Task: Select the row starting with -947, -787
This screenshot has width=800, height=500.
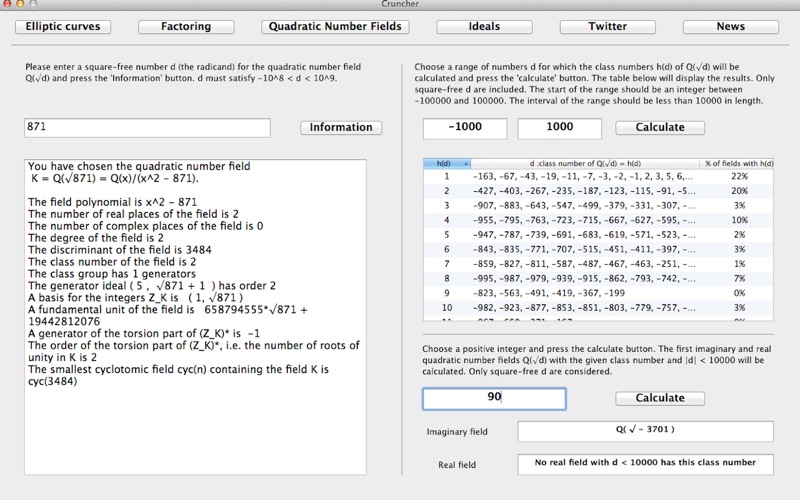Action: (x=598, y=235)
